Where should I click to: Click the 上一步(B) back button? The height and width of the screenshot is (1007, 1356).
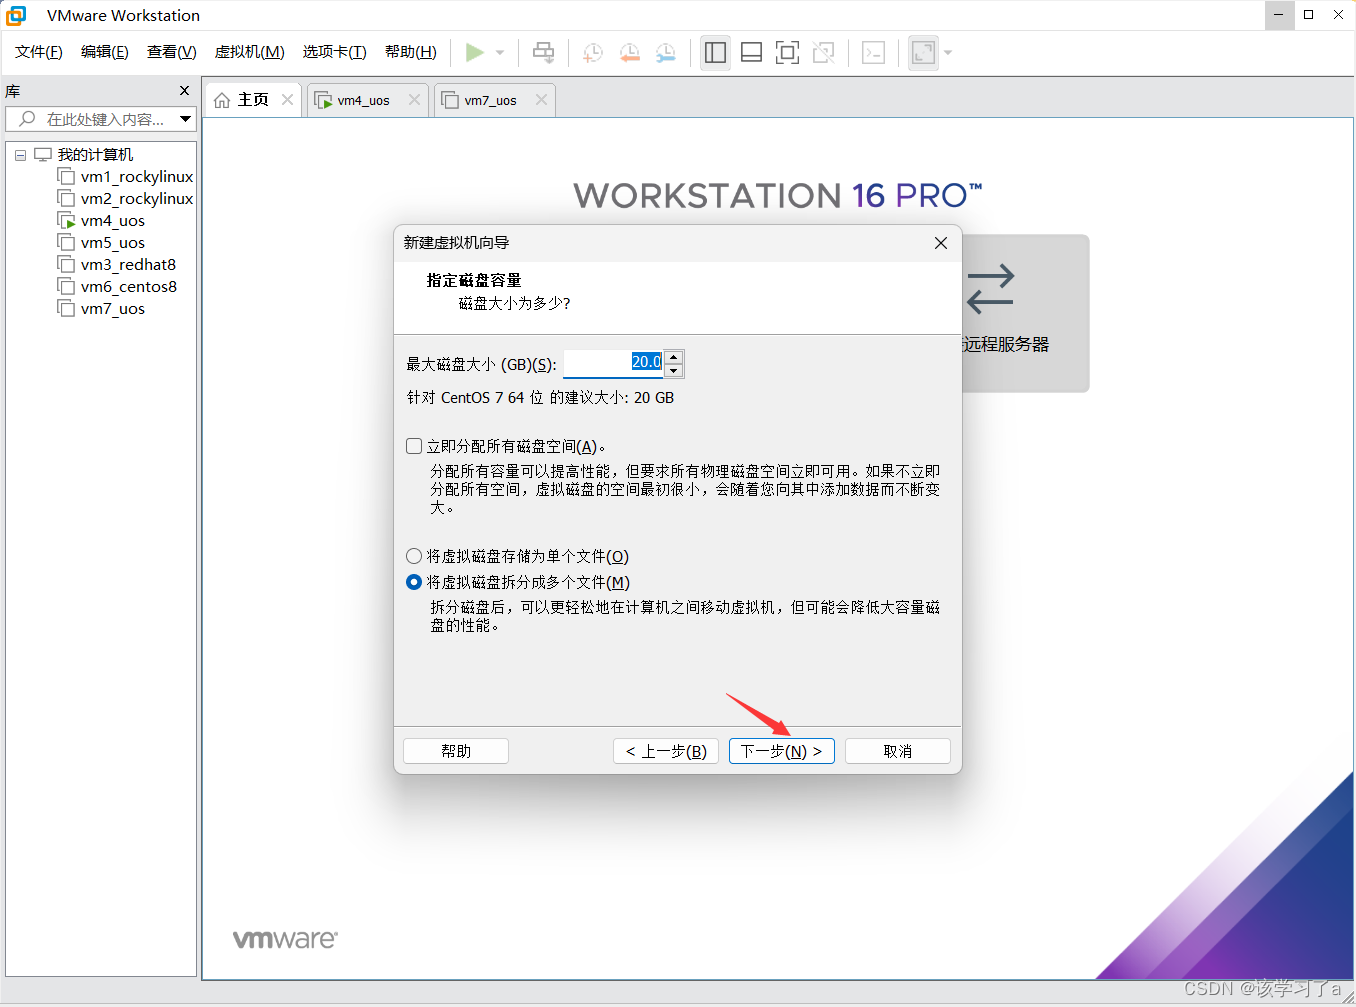[x=666, y=751]
